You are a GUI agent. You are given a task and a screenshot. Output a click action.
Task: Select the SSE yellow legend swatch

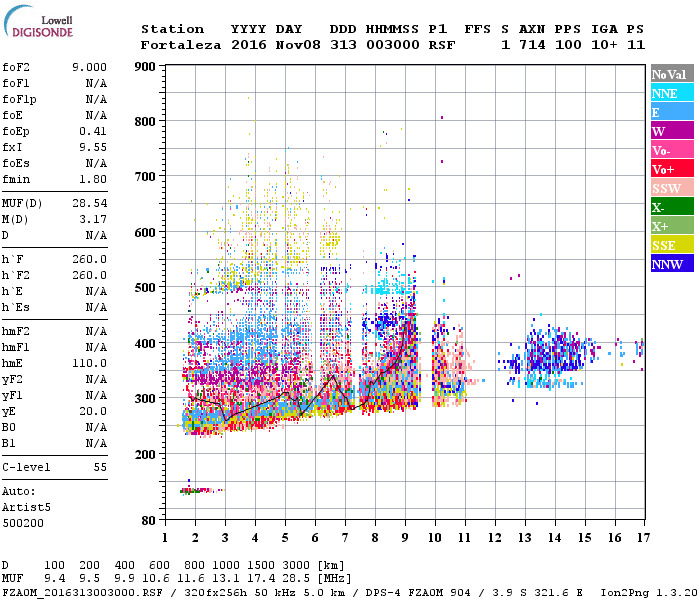pos(672,245)
